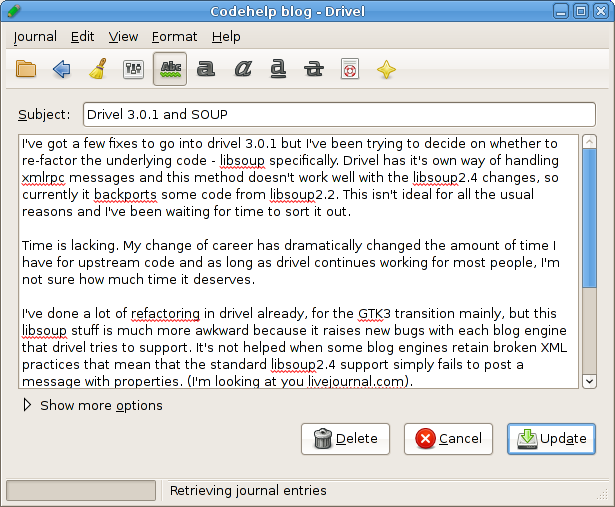The image size is (615, 507).
Task: Click the lifebuoy help document icon
Action: (350, 69)
